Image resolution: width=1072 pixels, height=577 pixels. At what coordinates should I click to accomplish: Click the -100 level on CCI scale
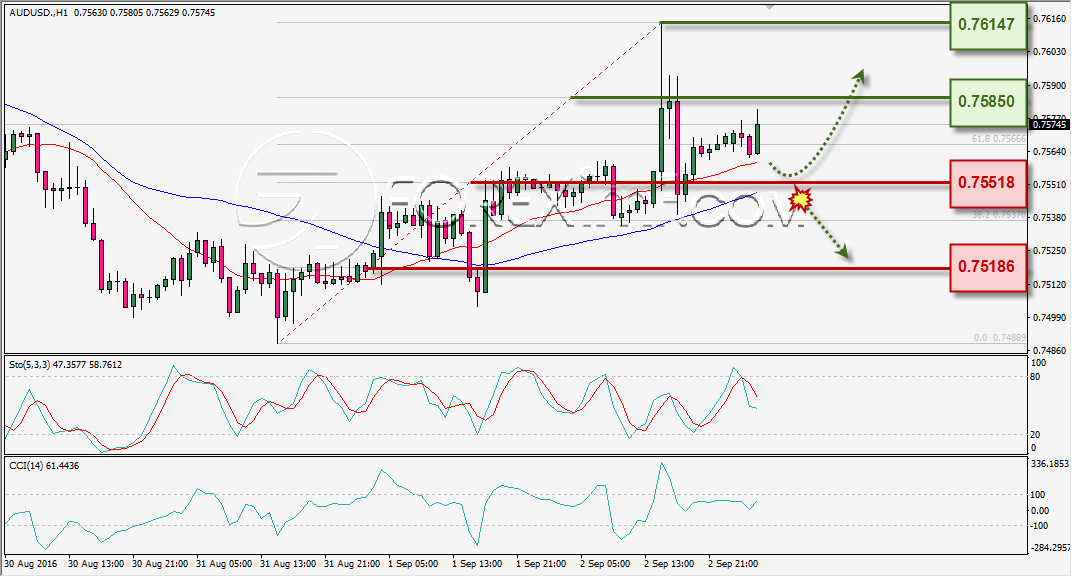(1039, 526)
